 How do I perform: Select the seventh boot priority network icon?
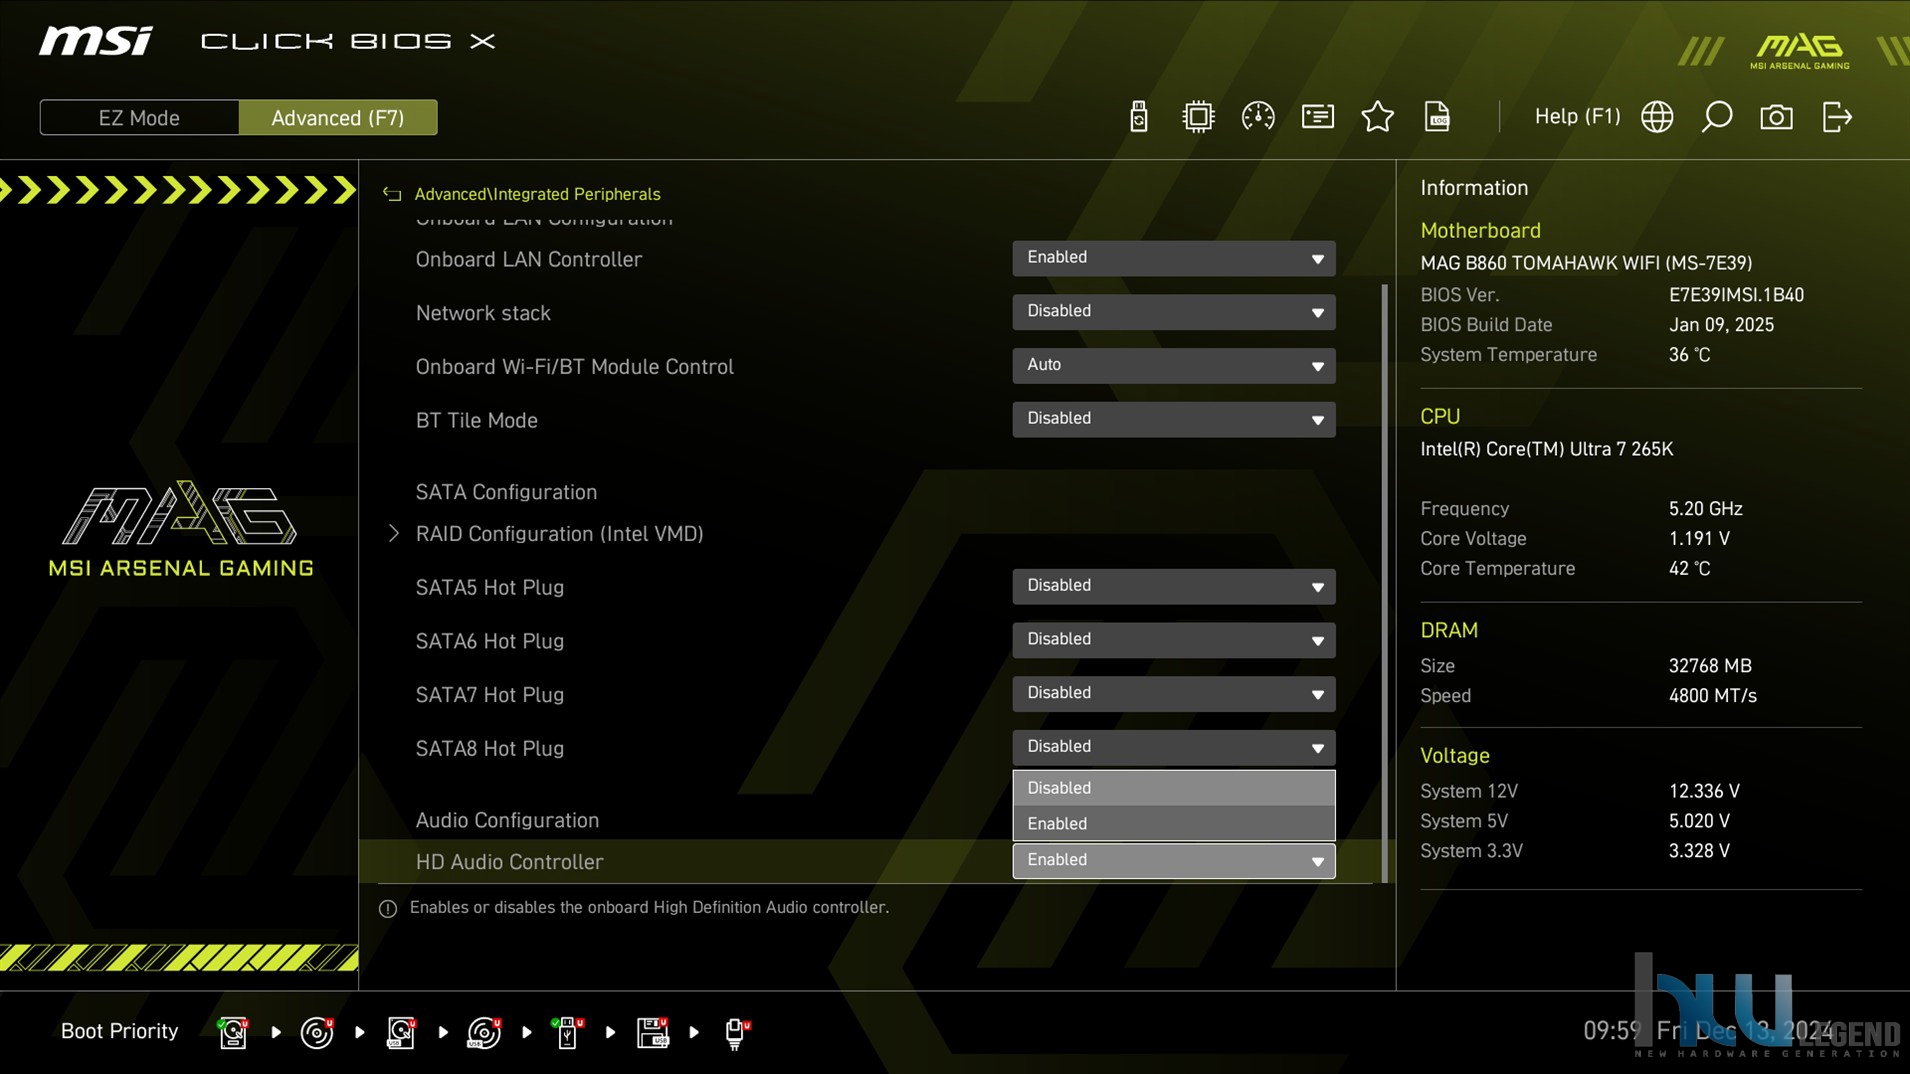click(736, 1032)
